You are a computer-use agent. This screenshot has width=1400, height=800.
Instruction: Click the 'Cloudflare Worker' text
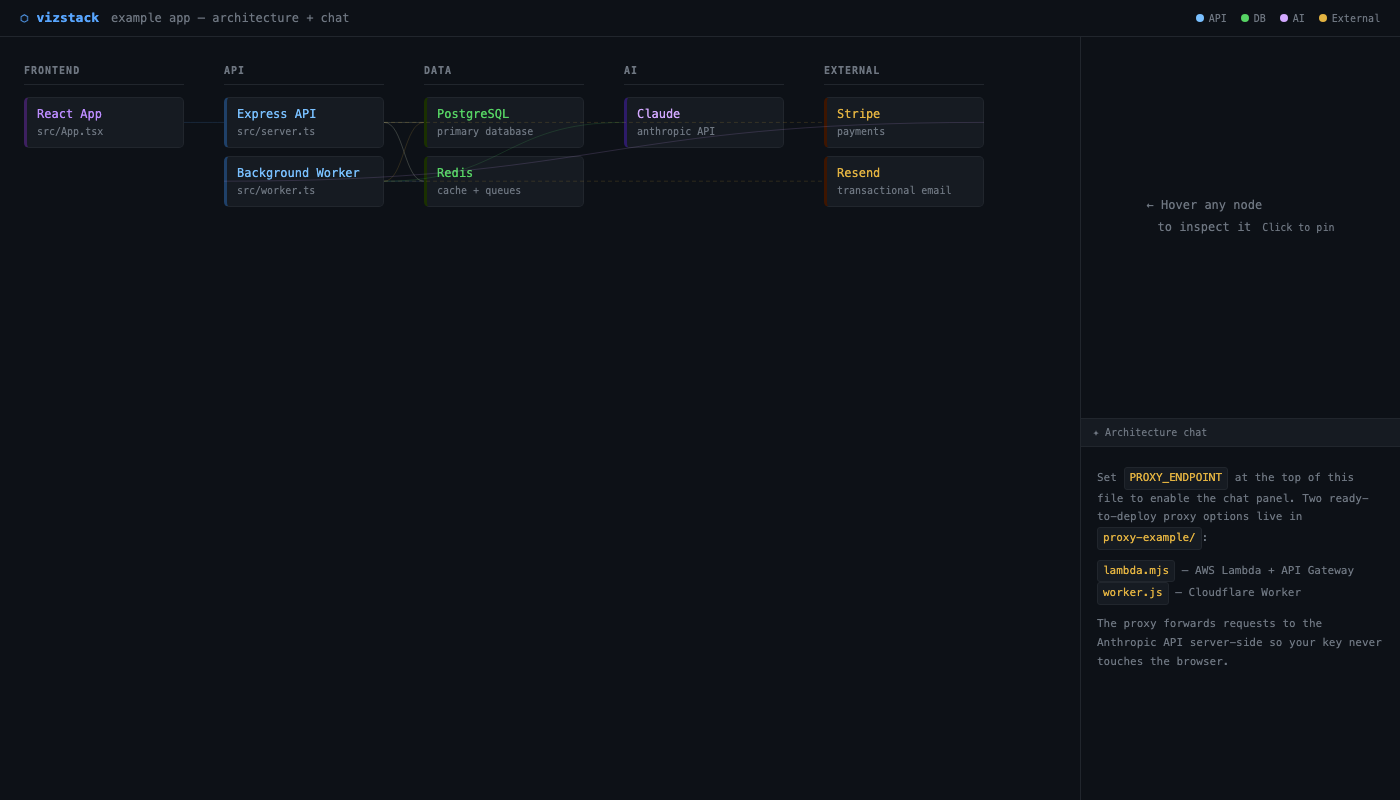(x=1245, y=593)
